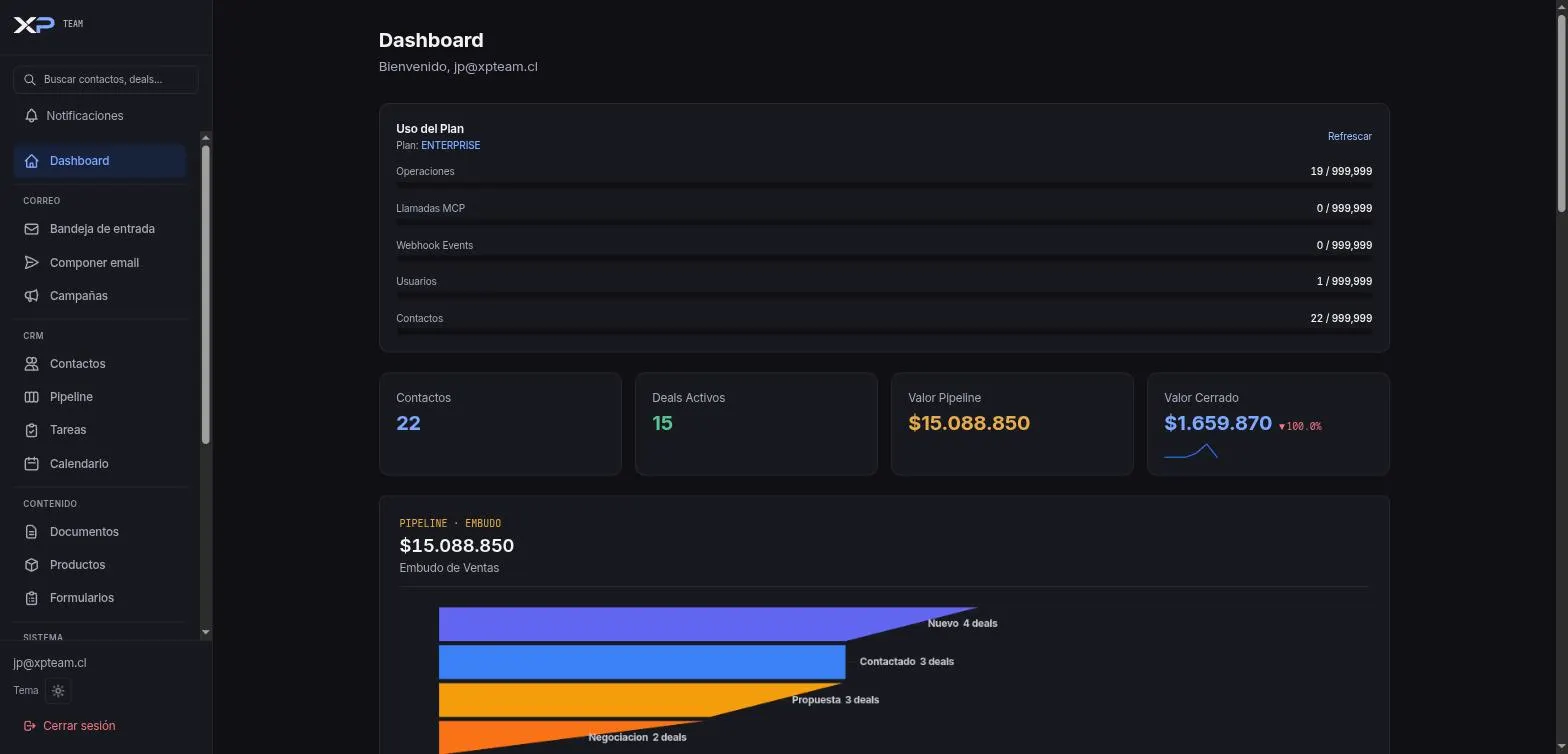Viewport: 1568px width, 754px height.
Task: Toggle the theme with the sun icon
Action: pyautogui.click(x=58, y=691)
